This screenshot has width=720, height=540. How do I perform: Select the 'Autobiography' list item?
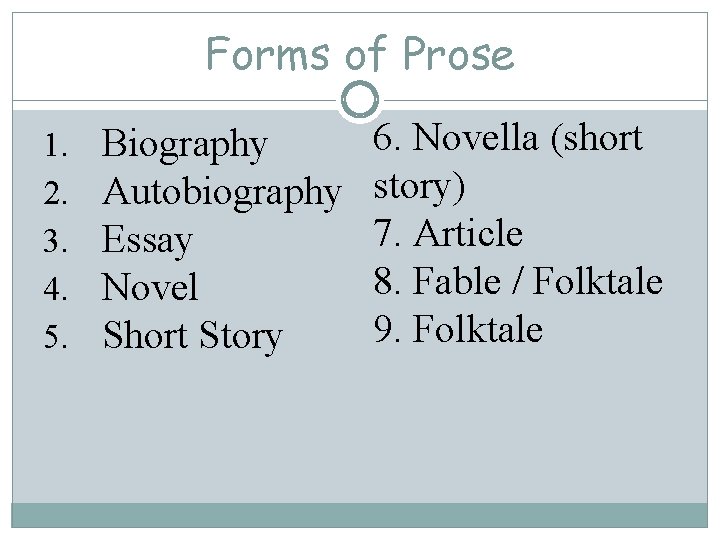221,190
